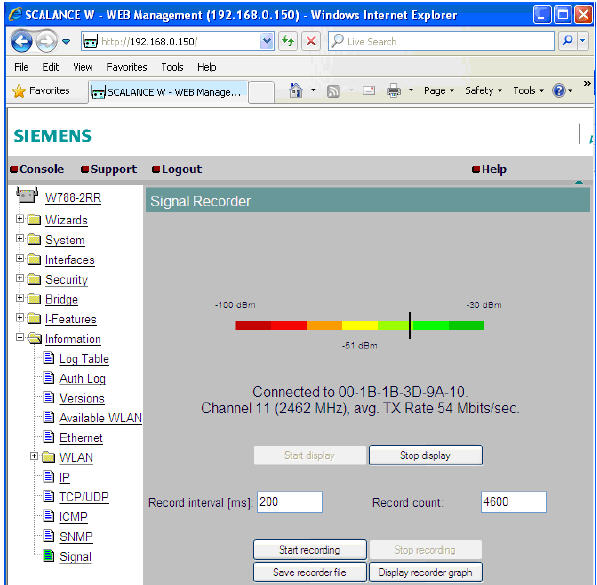Open the Home button dropdown arrow
597x585 pixels.
(313, 91)
